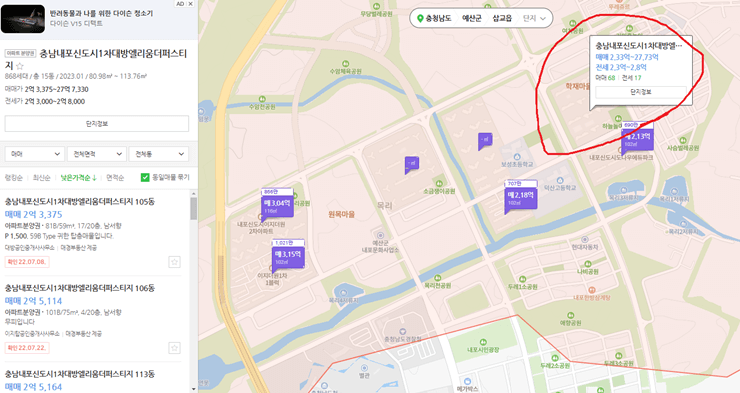This screenshot has width=740, height=393.
Task: Click 확인 22.07.08. confirmation badge
Action: [26, 261]
